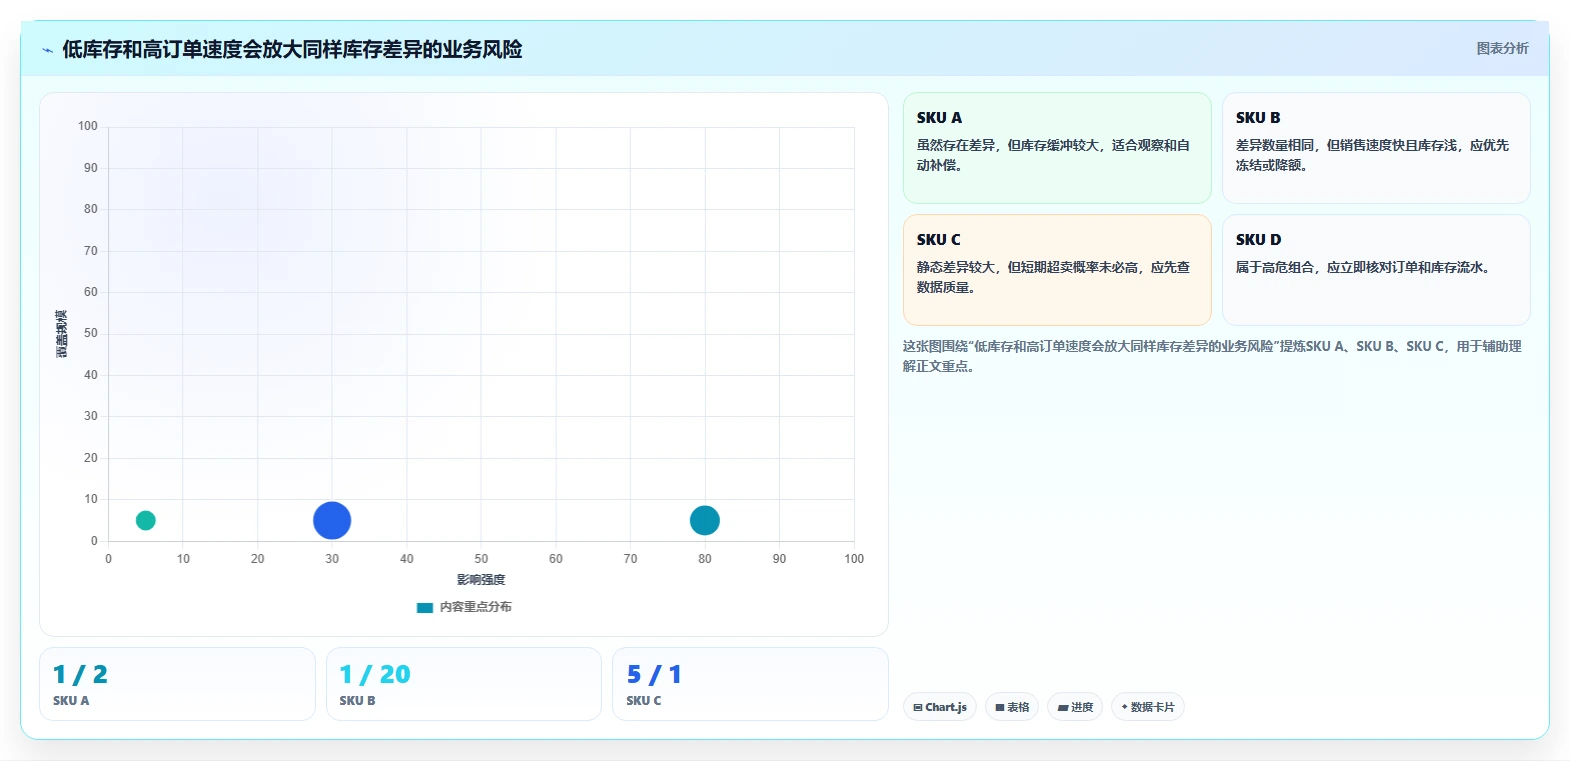Screen dimensions: 1570x761
Task: Click the 1 / 2 SKU A stat card
Action: pos(177,684)
